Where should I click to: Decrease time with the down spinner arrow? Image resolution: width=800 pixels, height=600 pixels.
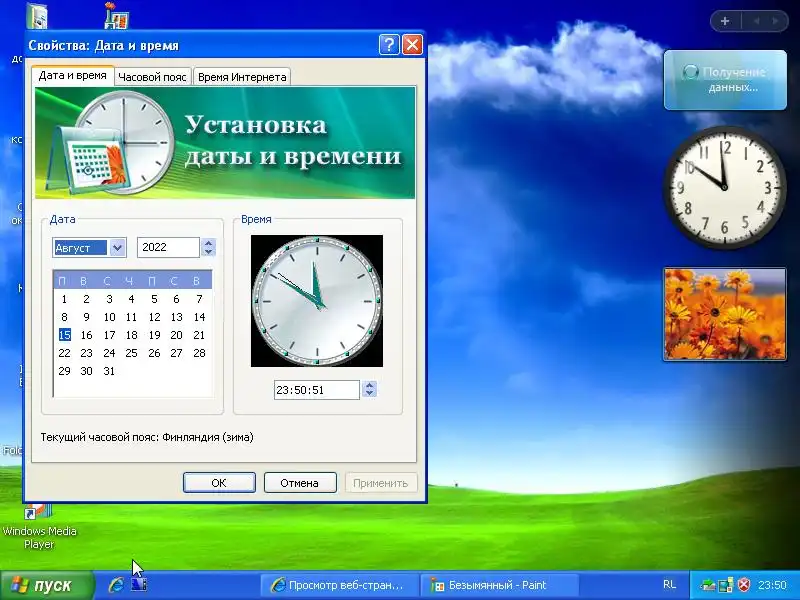tap(370, 394)
